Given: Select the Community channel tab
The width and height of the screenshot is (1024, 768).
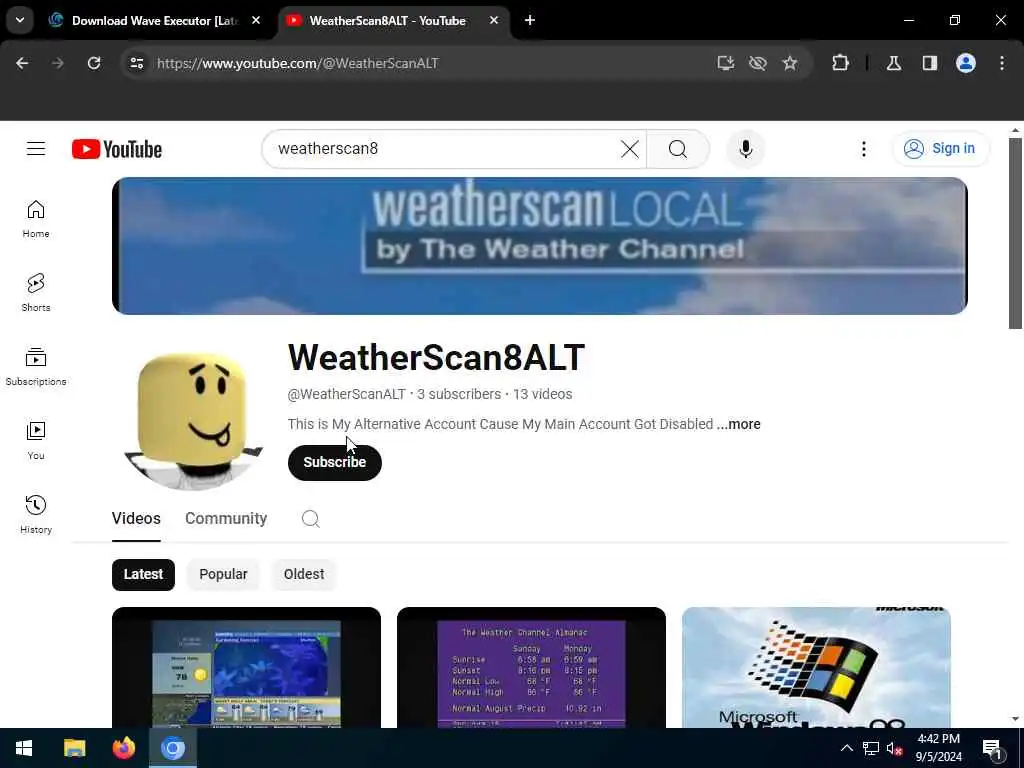Looking at the screenshot, I should (x=226, y=519).
